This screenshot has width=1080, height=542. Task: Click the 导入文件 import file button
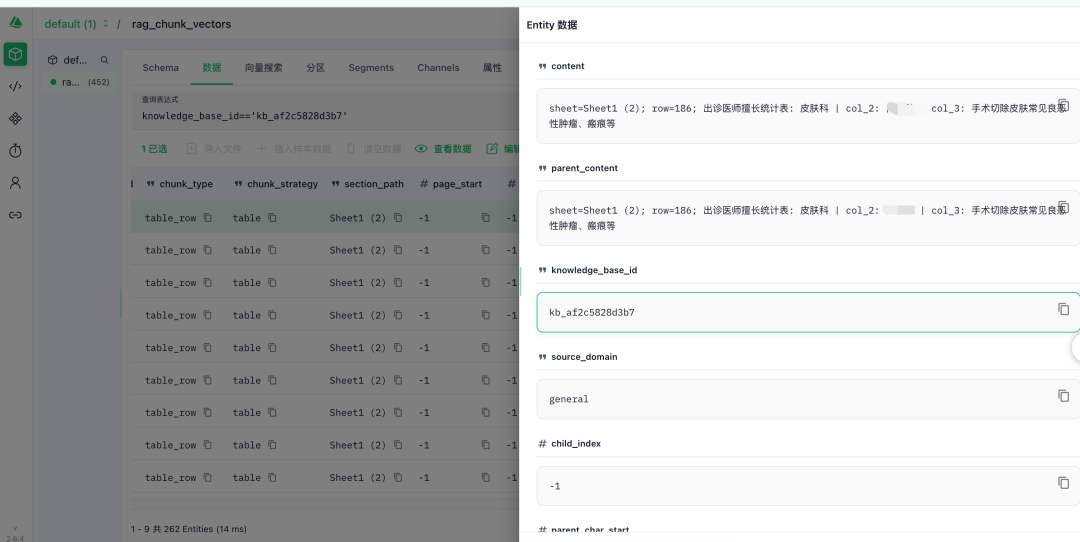tap(214, 149)
